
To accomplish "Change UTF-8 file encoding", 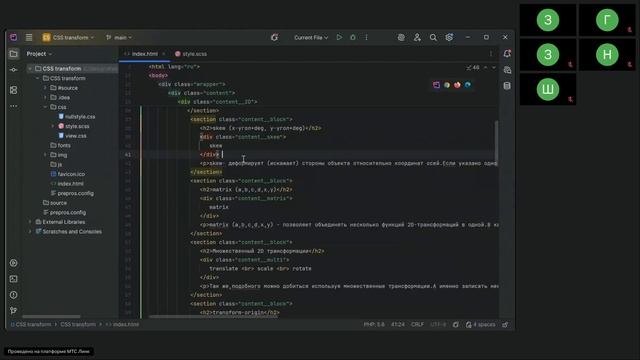I will [x=438, y=324].
